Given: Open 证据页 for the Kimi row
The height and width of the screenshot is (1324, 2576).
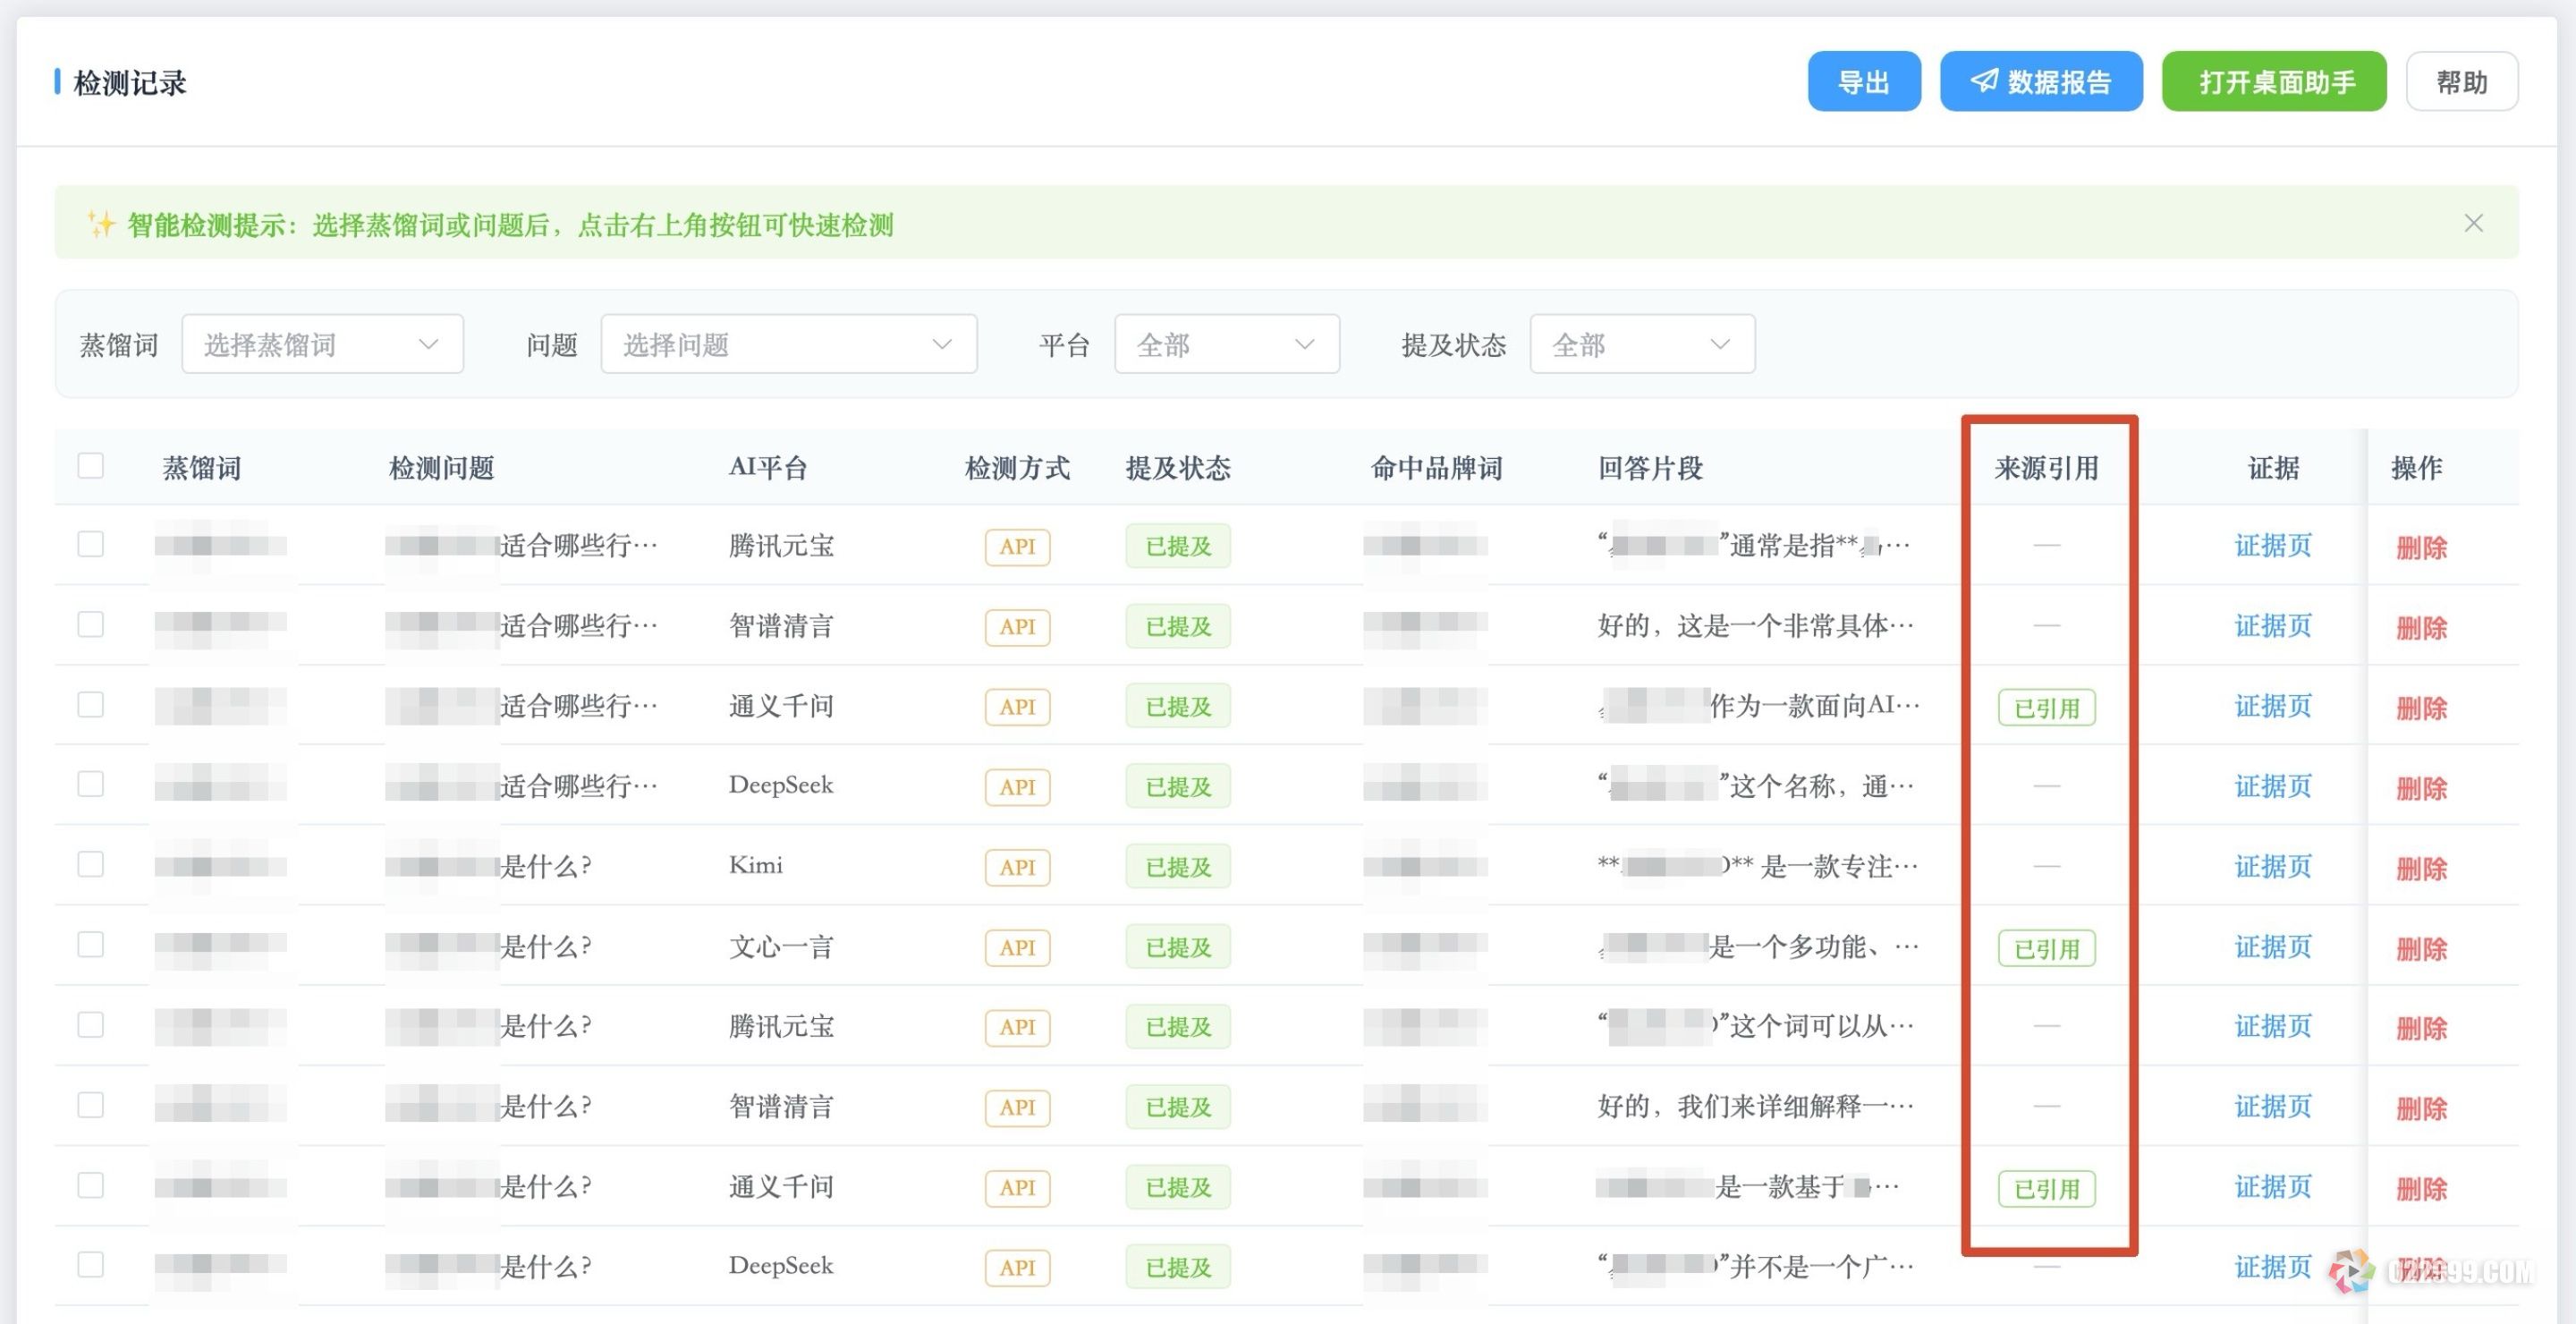Looking at the screenshot, I should point(2272,866).
